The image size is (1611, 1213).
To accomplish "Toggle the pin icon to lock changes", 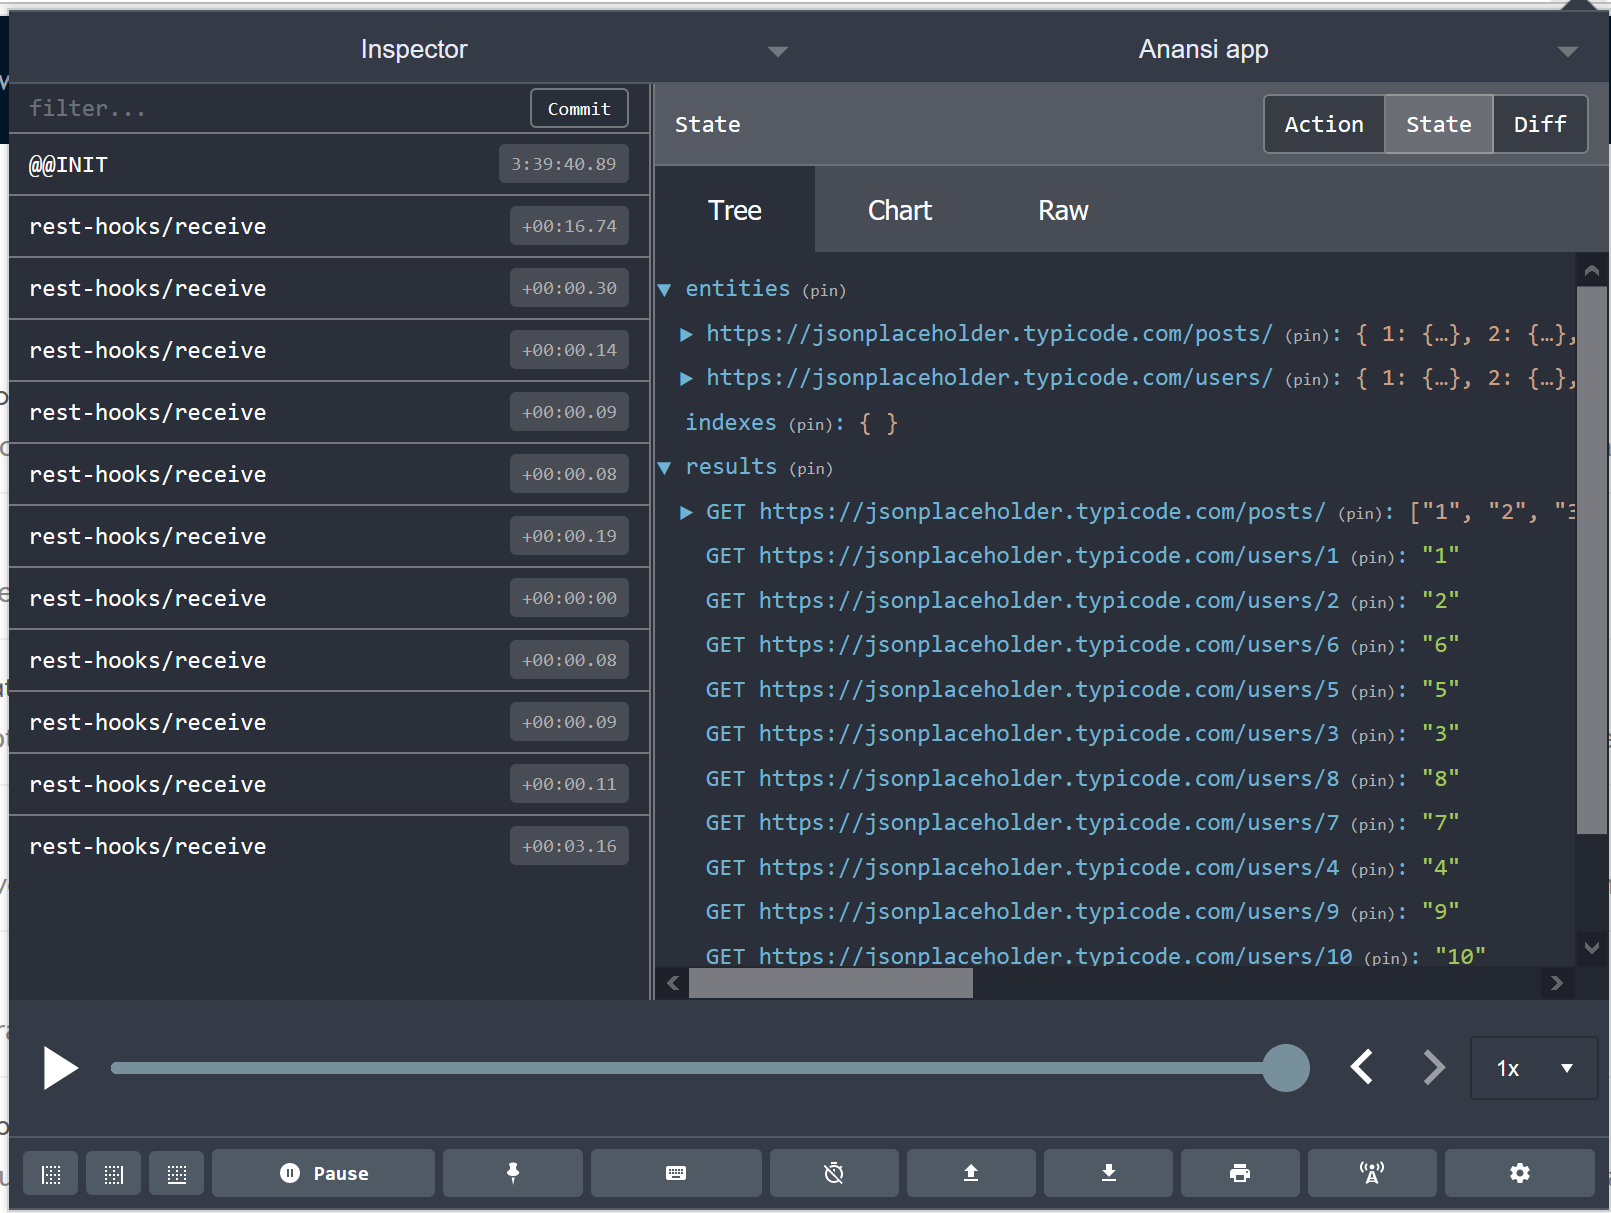I will [513, 1173].
